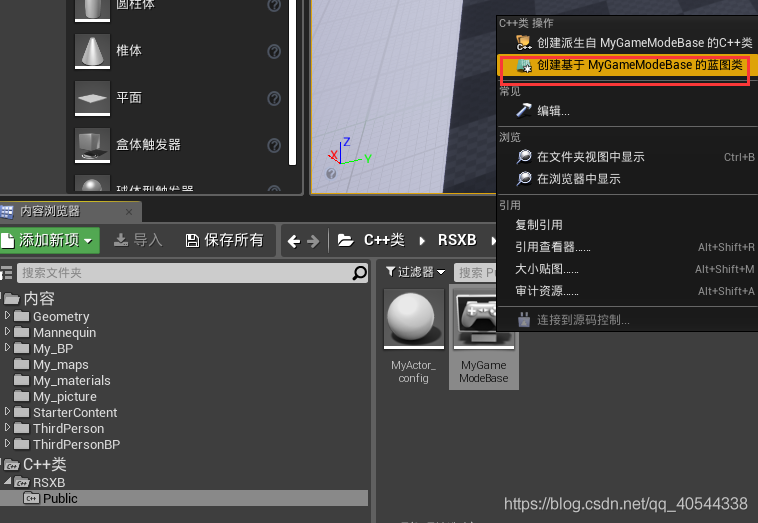Screen dimensions: 758x523
Task: Expand the ThirdPerson folder
Action: [7, 427]
